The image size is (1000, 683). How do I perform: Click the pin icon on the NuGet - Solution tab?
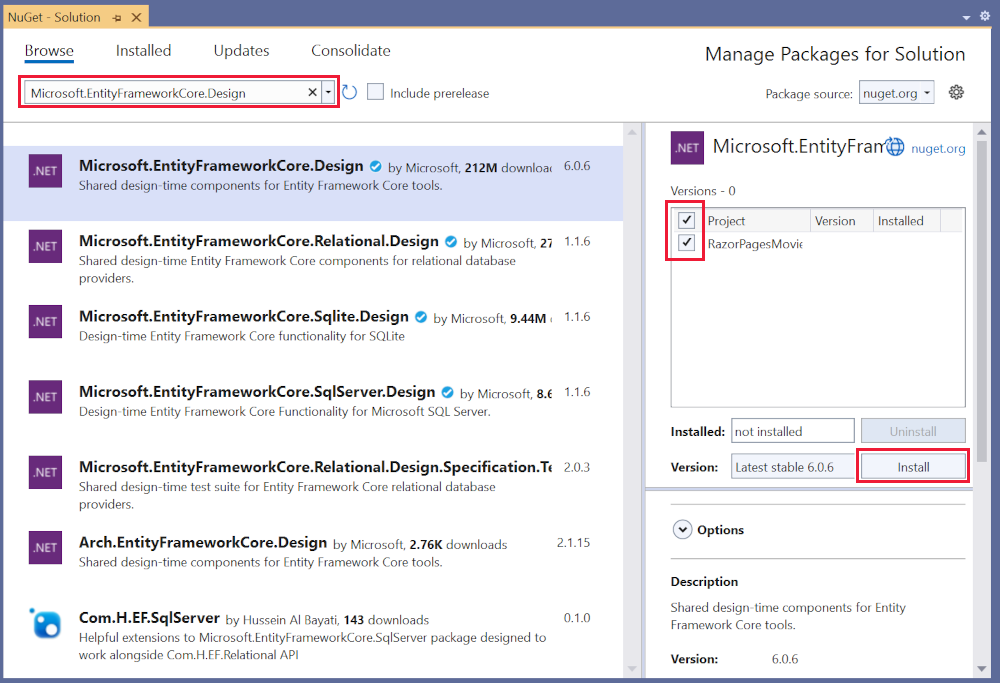116,16
